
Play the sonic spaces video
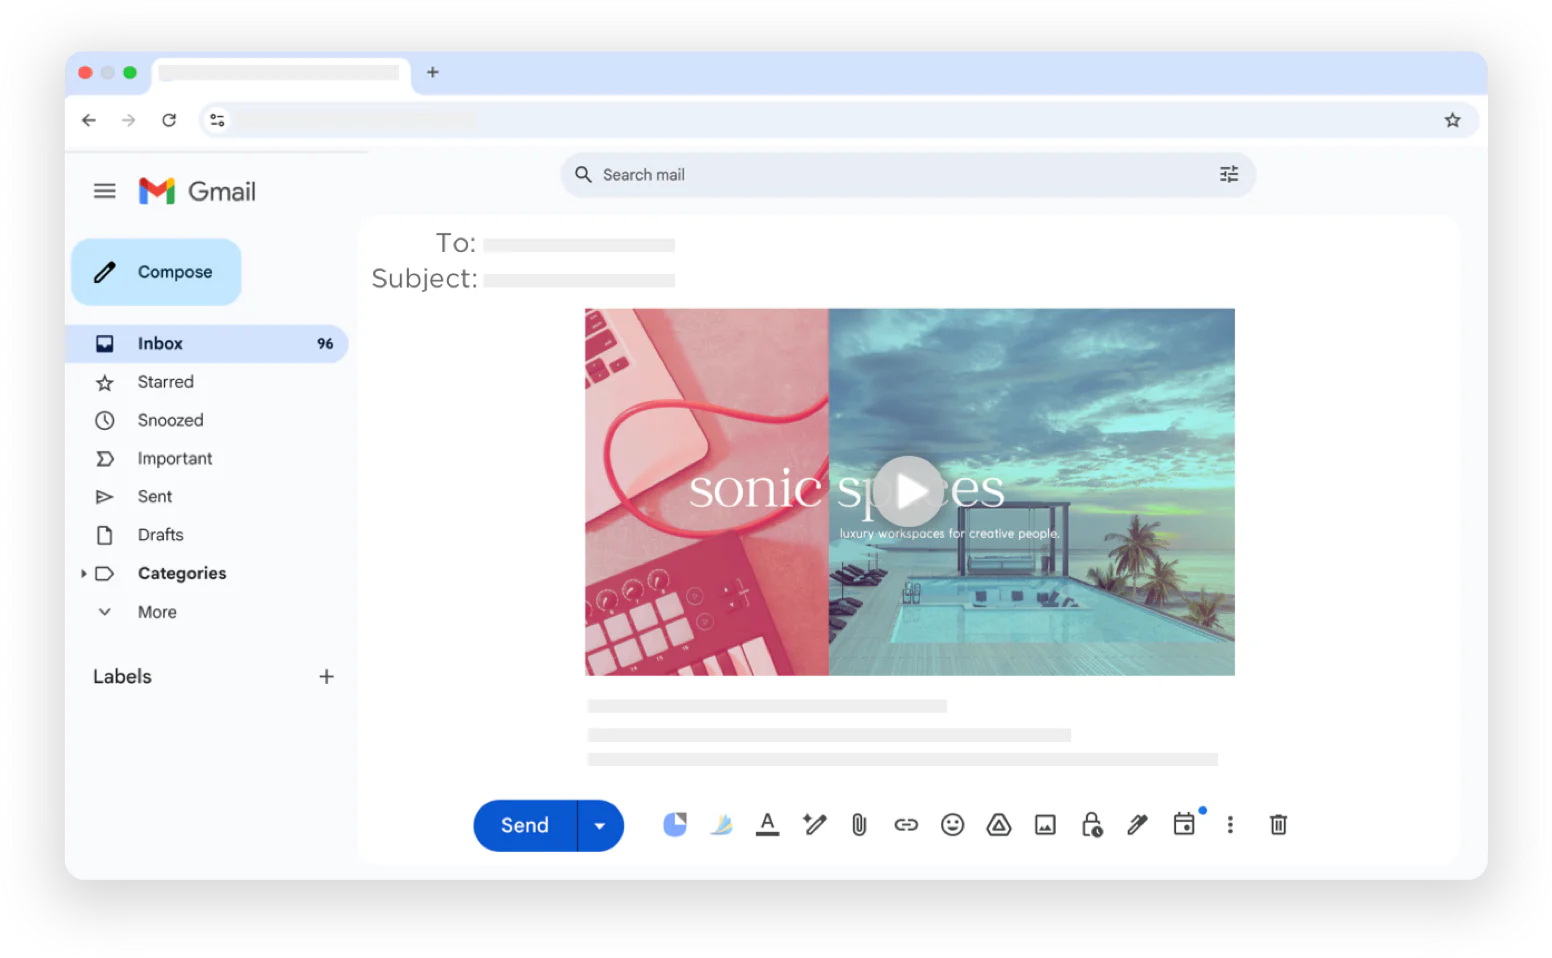coord(909,491)
